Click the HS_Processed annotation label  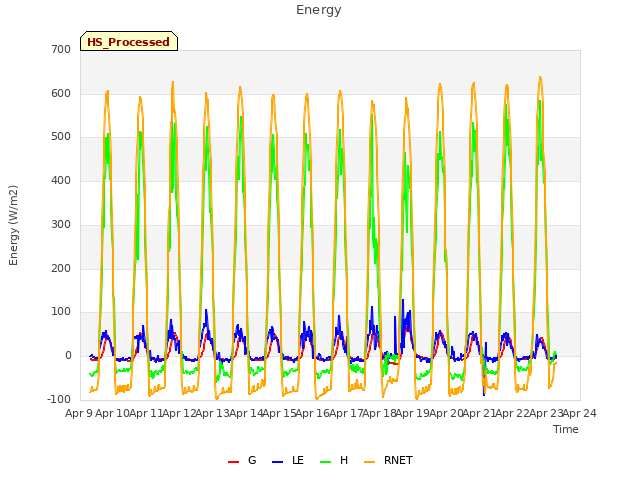(x=129, y=42)
